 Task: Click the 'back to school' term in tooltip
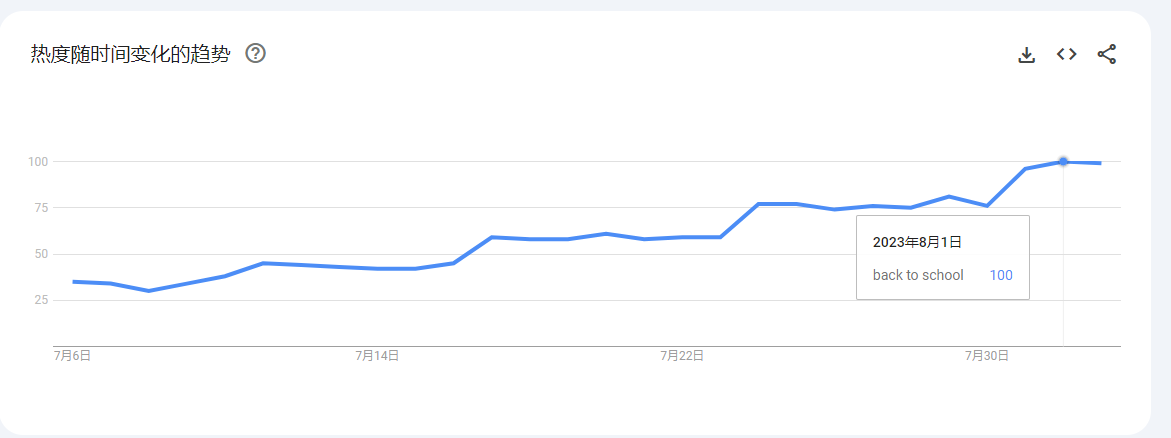pyautogui.click(x=918, y=275)
